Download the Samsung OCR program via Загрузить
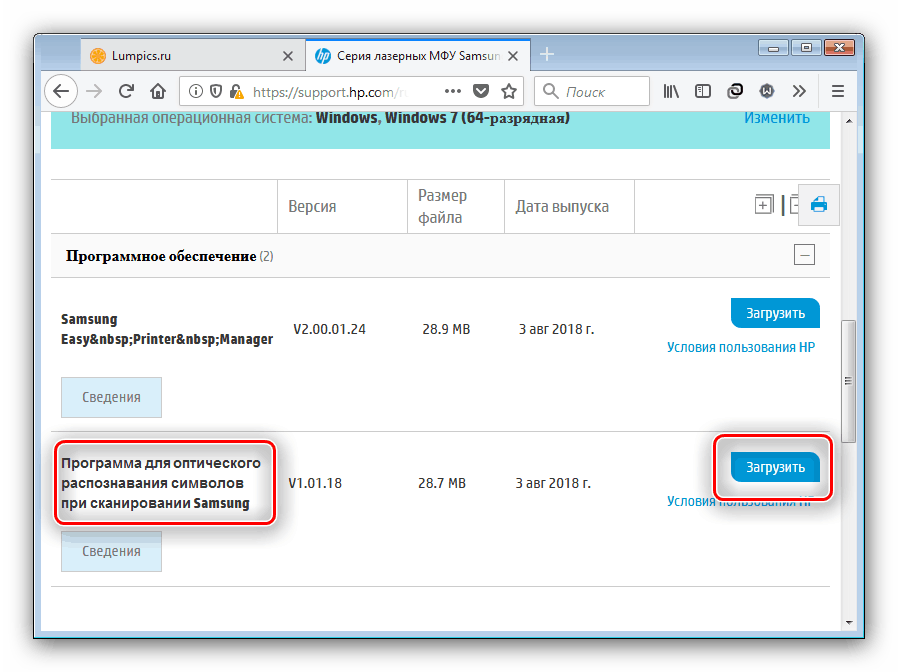This screenshot has height=672, width=898. 775,467
